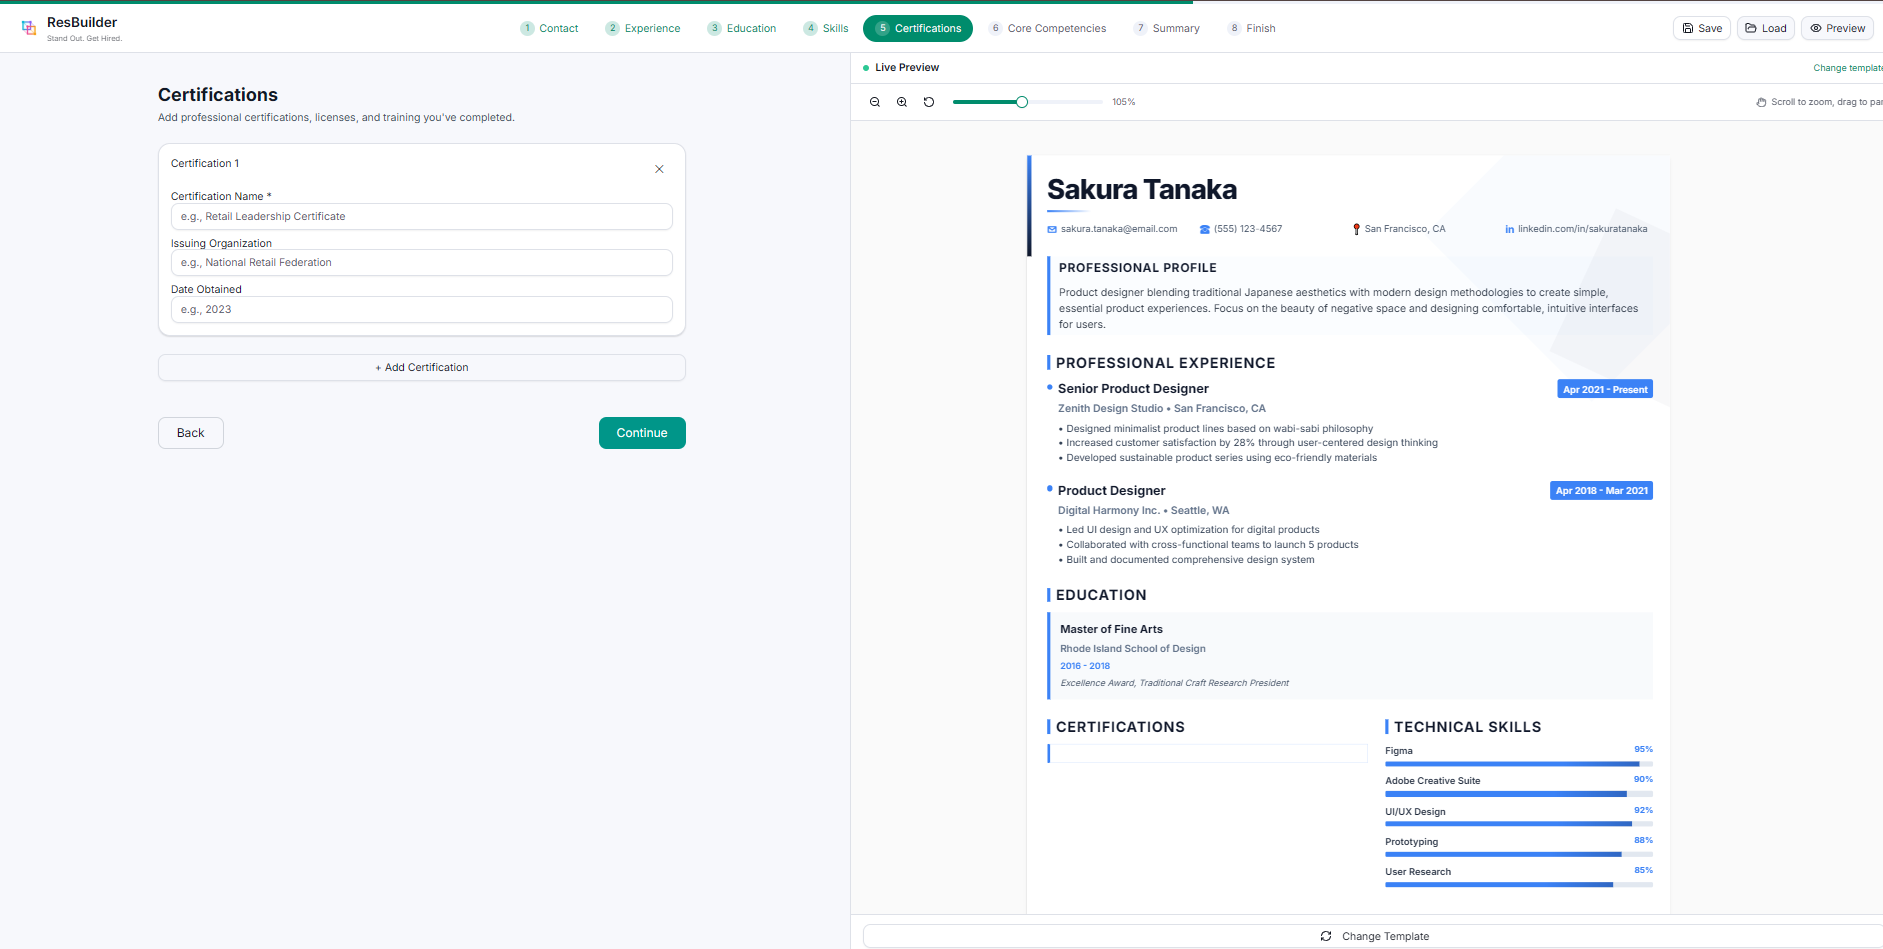This screenshot has height=949, width=1883.
Task: Add another certification entry
Action: point(421,367)
